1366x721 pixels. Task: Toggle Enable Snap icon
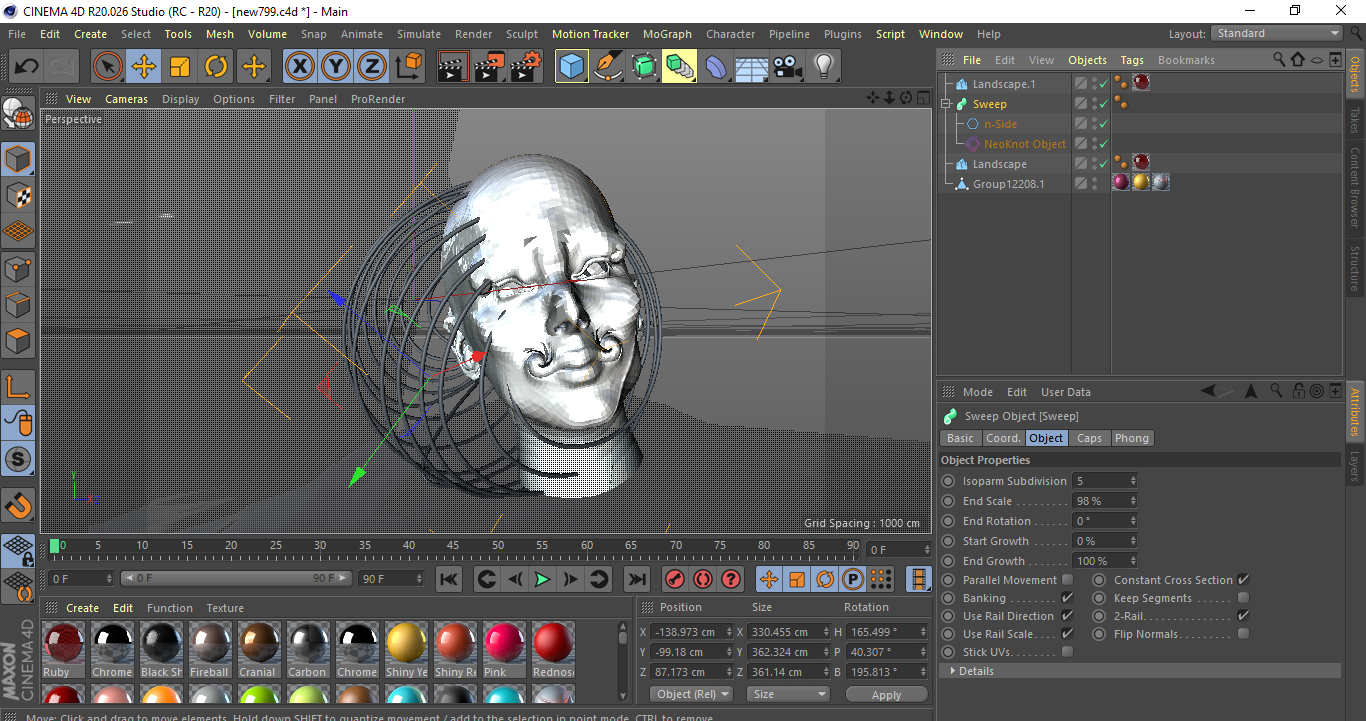18,505
